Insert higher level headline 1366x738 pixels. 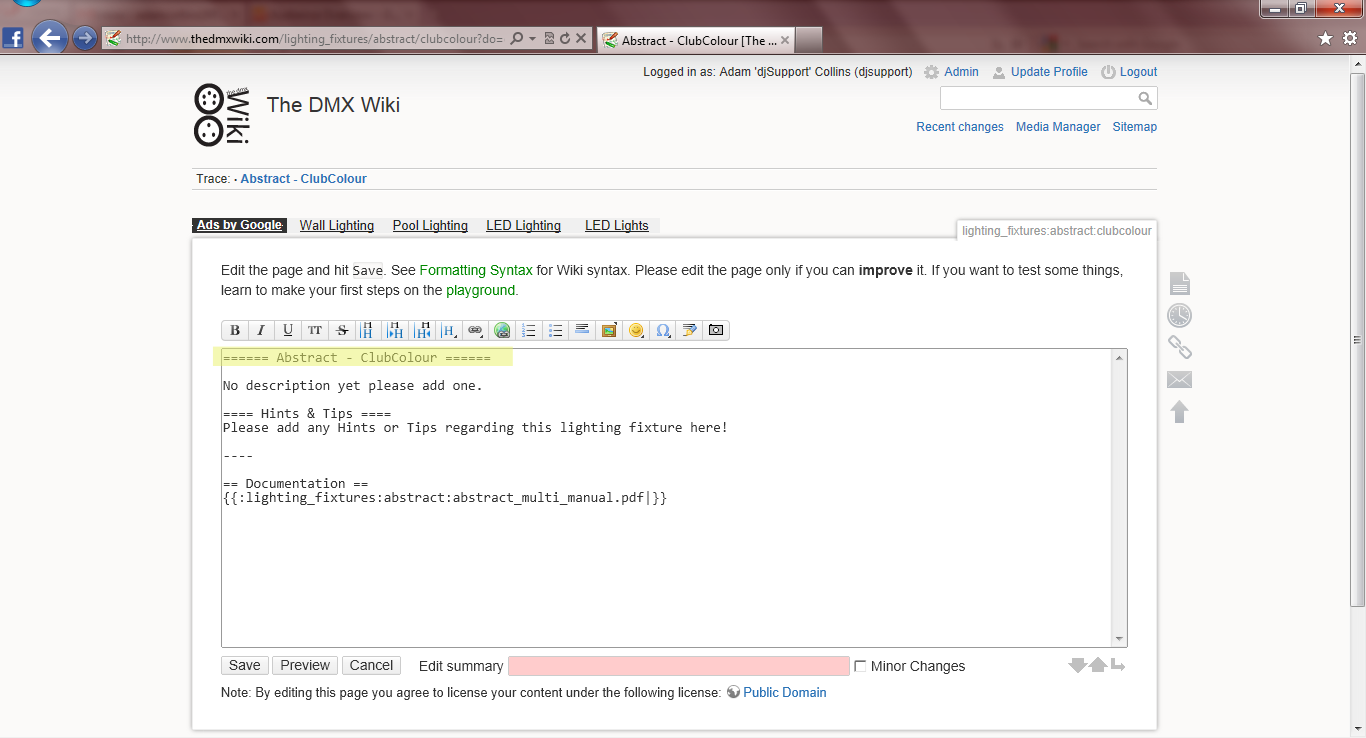click(423, 330)
